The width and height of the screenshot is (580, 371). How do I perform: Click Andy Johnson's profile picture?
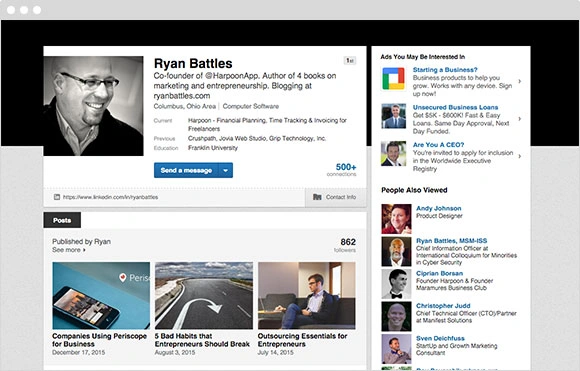(x=396, y=219)
